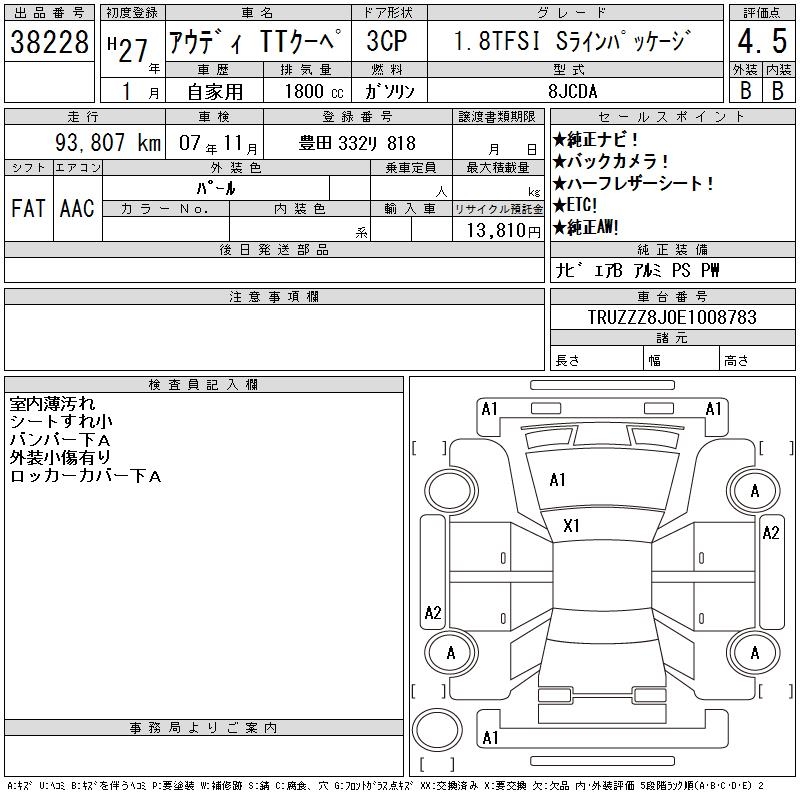Select the 車台番号 header
The image size is (800, 800).
pos(672,296)
